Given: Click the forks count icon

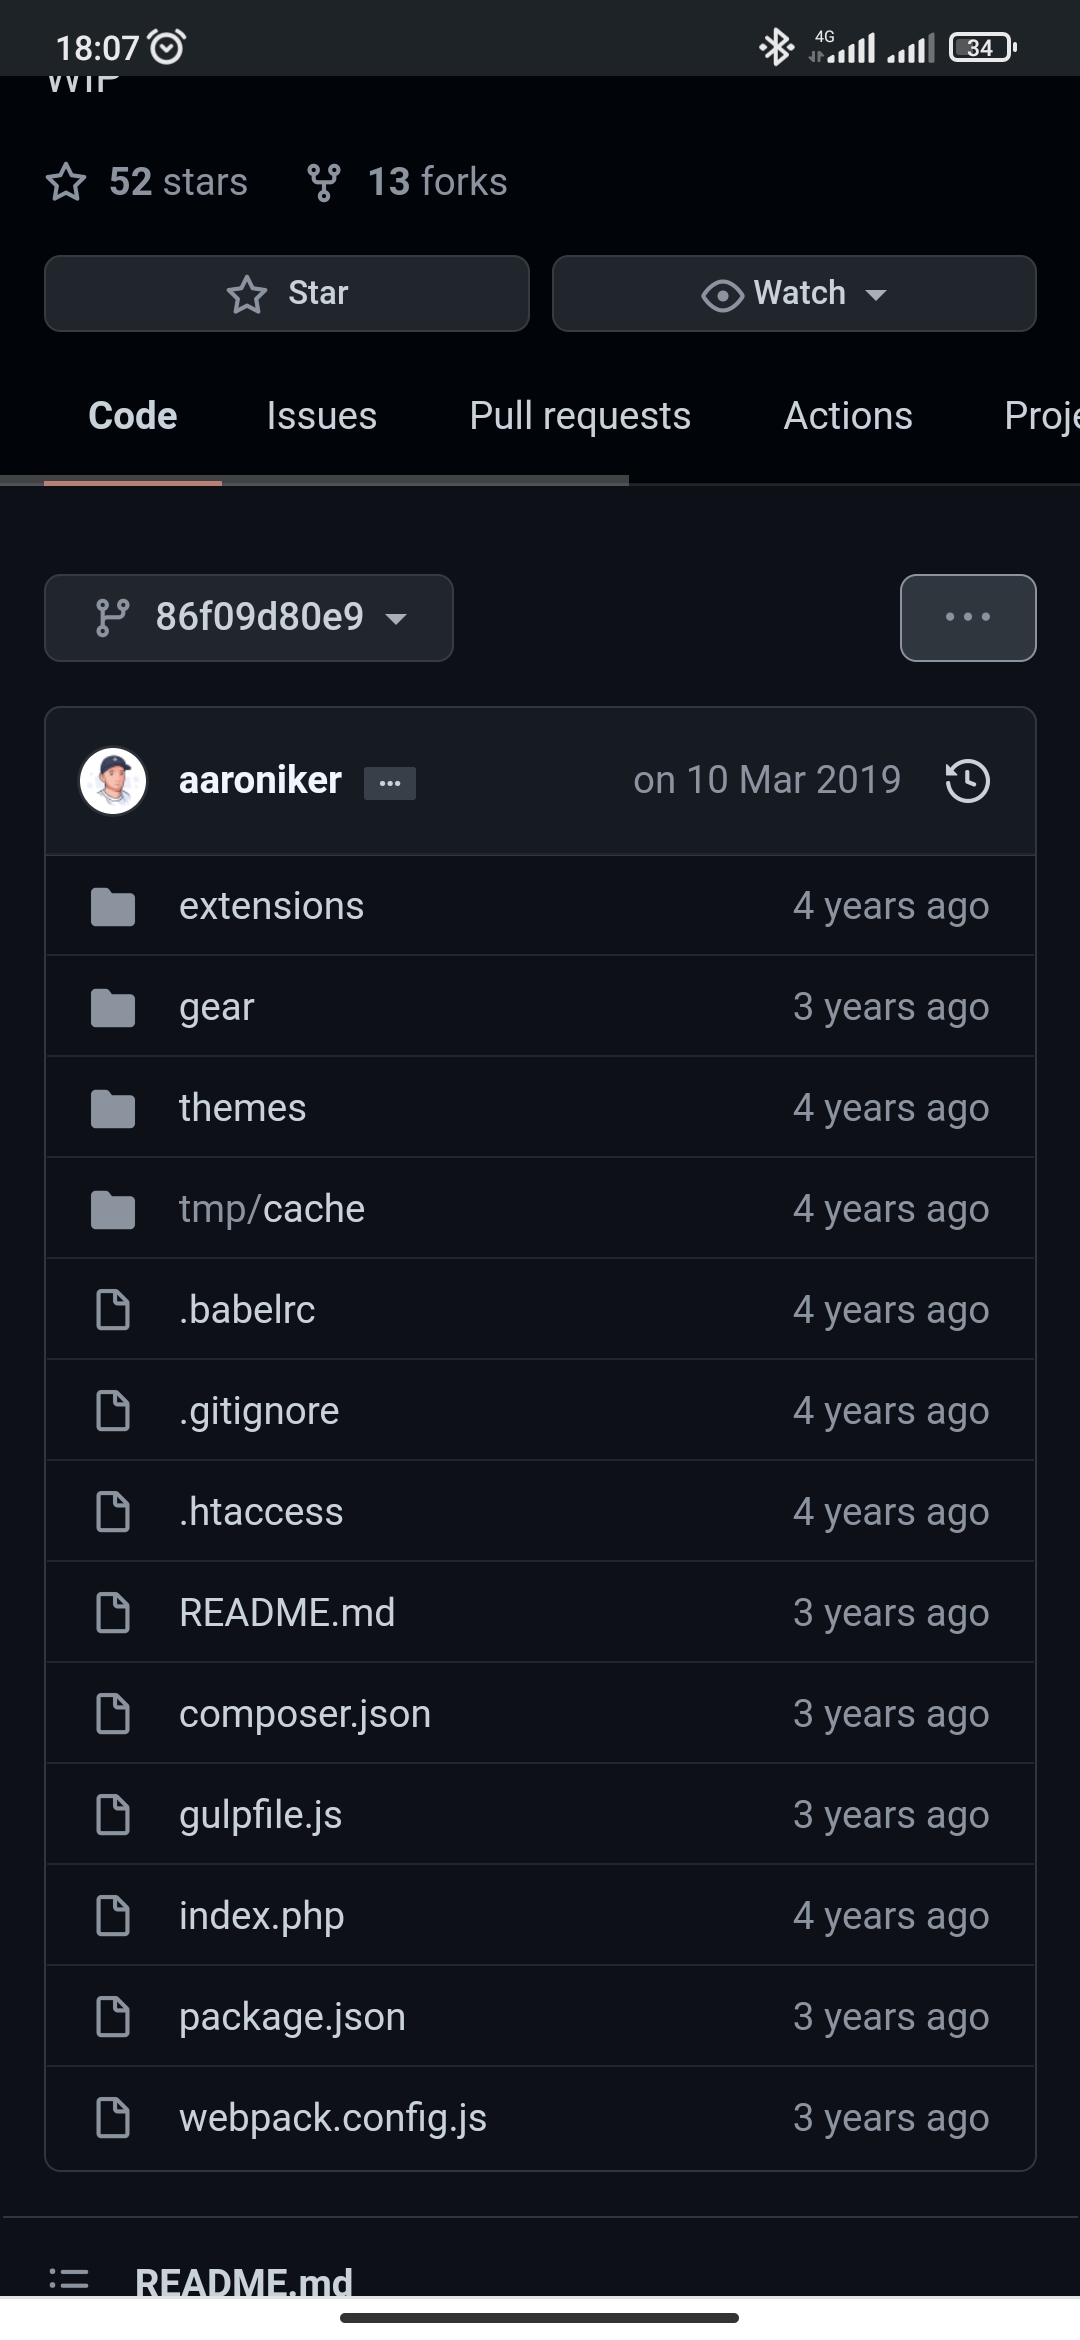Looking at the screenshot, I should (x=324, y=183).
